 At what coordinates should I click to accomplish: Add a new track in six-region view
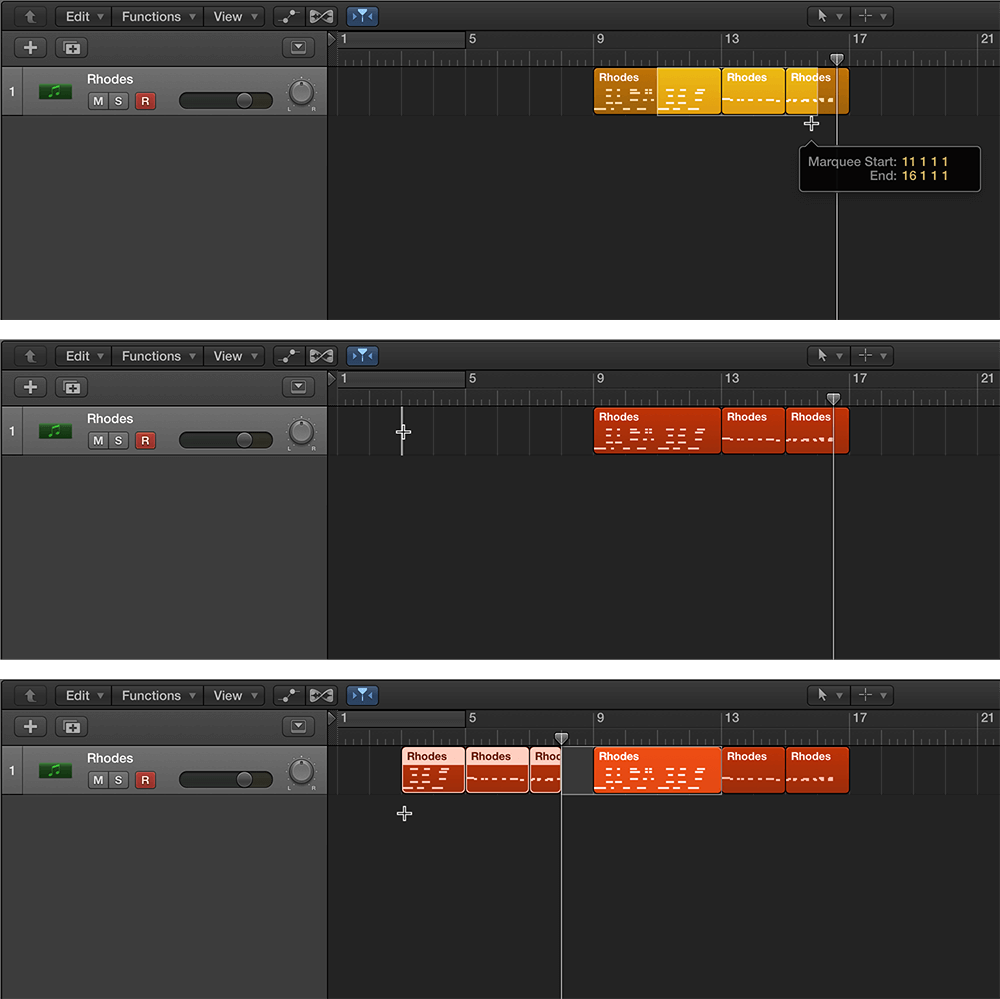30,727
